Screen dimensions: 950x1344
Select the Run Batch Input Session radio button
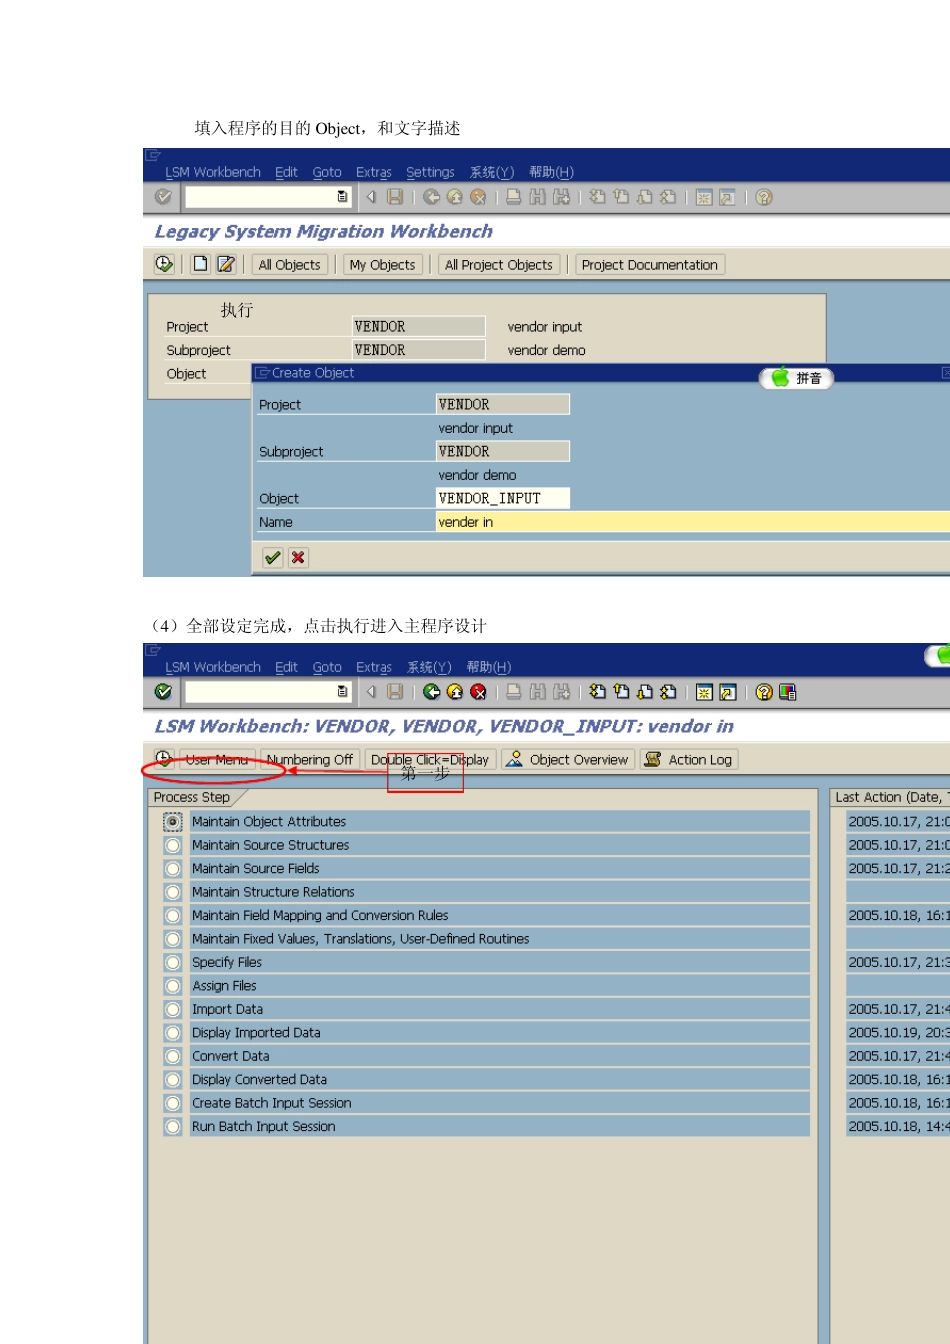click(x=173, y=1127)
